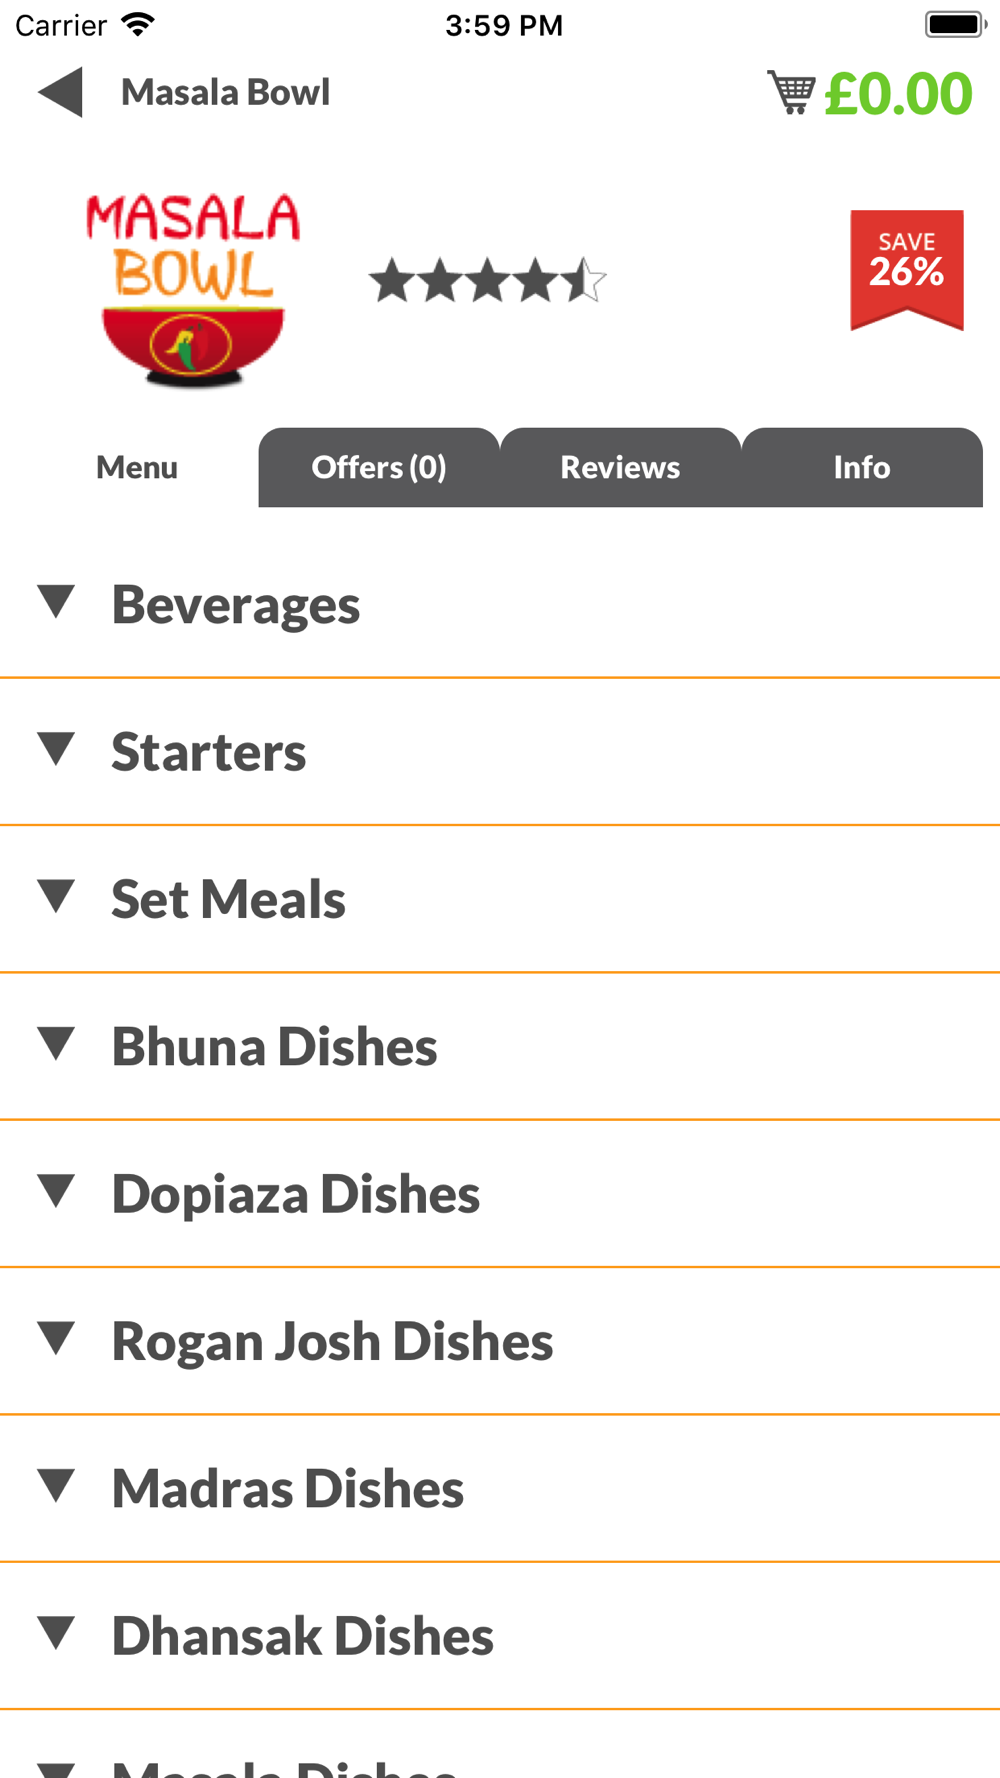The image size is (1000, 1778).
Task: Expand the Beverages triangle arrow
Action: [x=56, y=602]
